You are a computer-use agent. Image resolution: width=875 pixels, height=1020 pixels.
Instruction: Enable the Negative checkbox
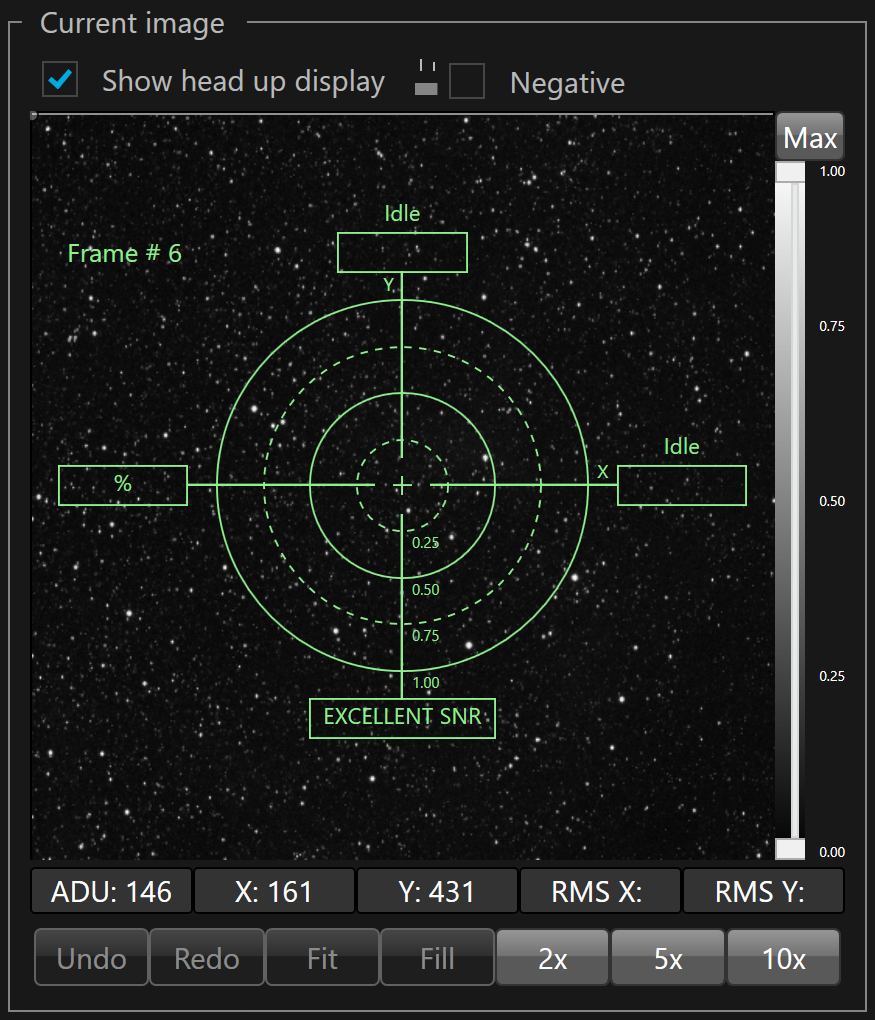(466, 81)
